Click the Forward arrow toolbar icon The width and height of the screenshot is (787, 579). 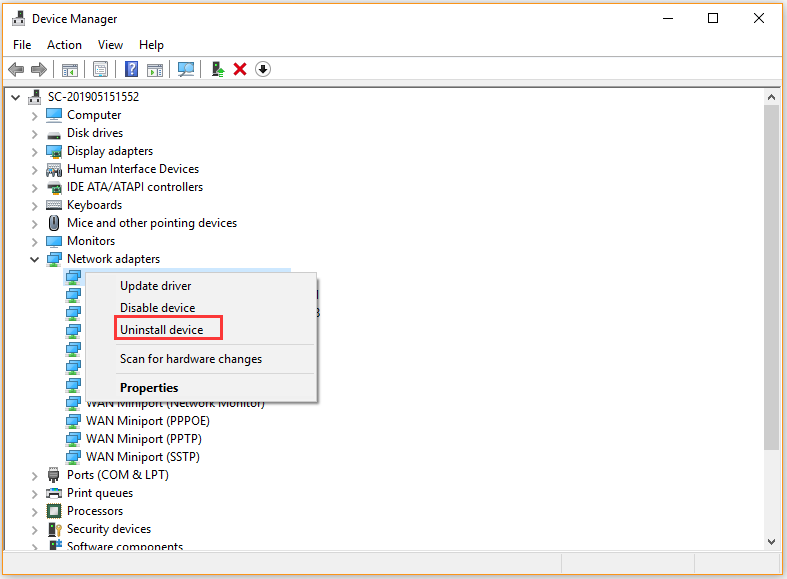tap(39, 69)
